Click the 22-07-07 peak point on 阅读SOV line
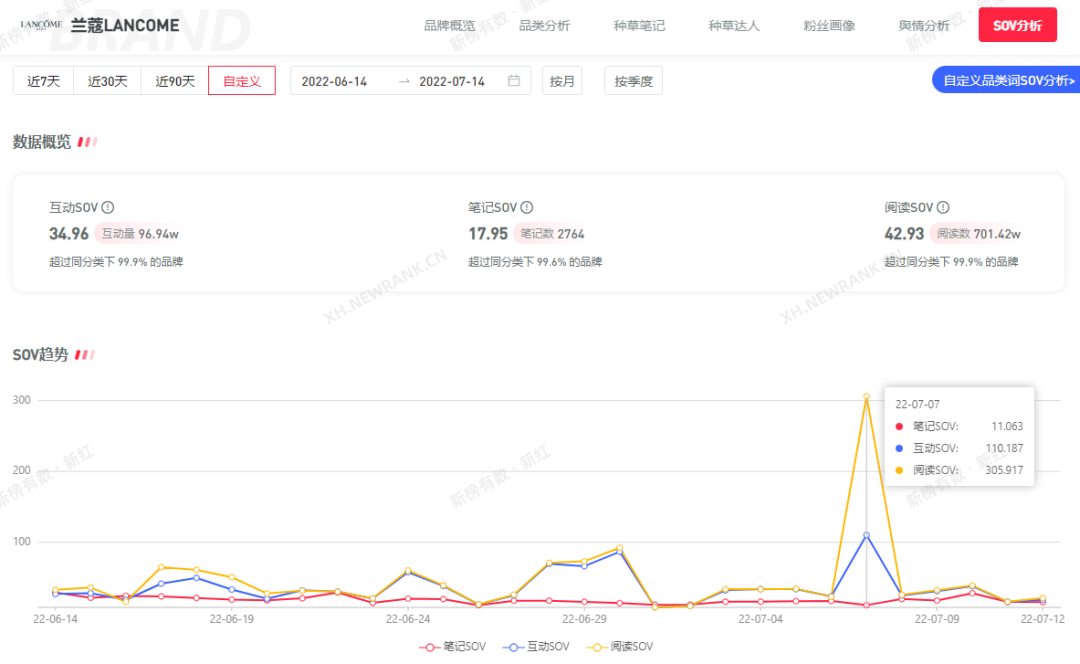This screenshot has height=664, width=1080. 866,397
